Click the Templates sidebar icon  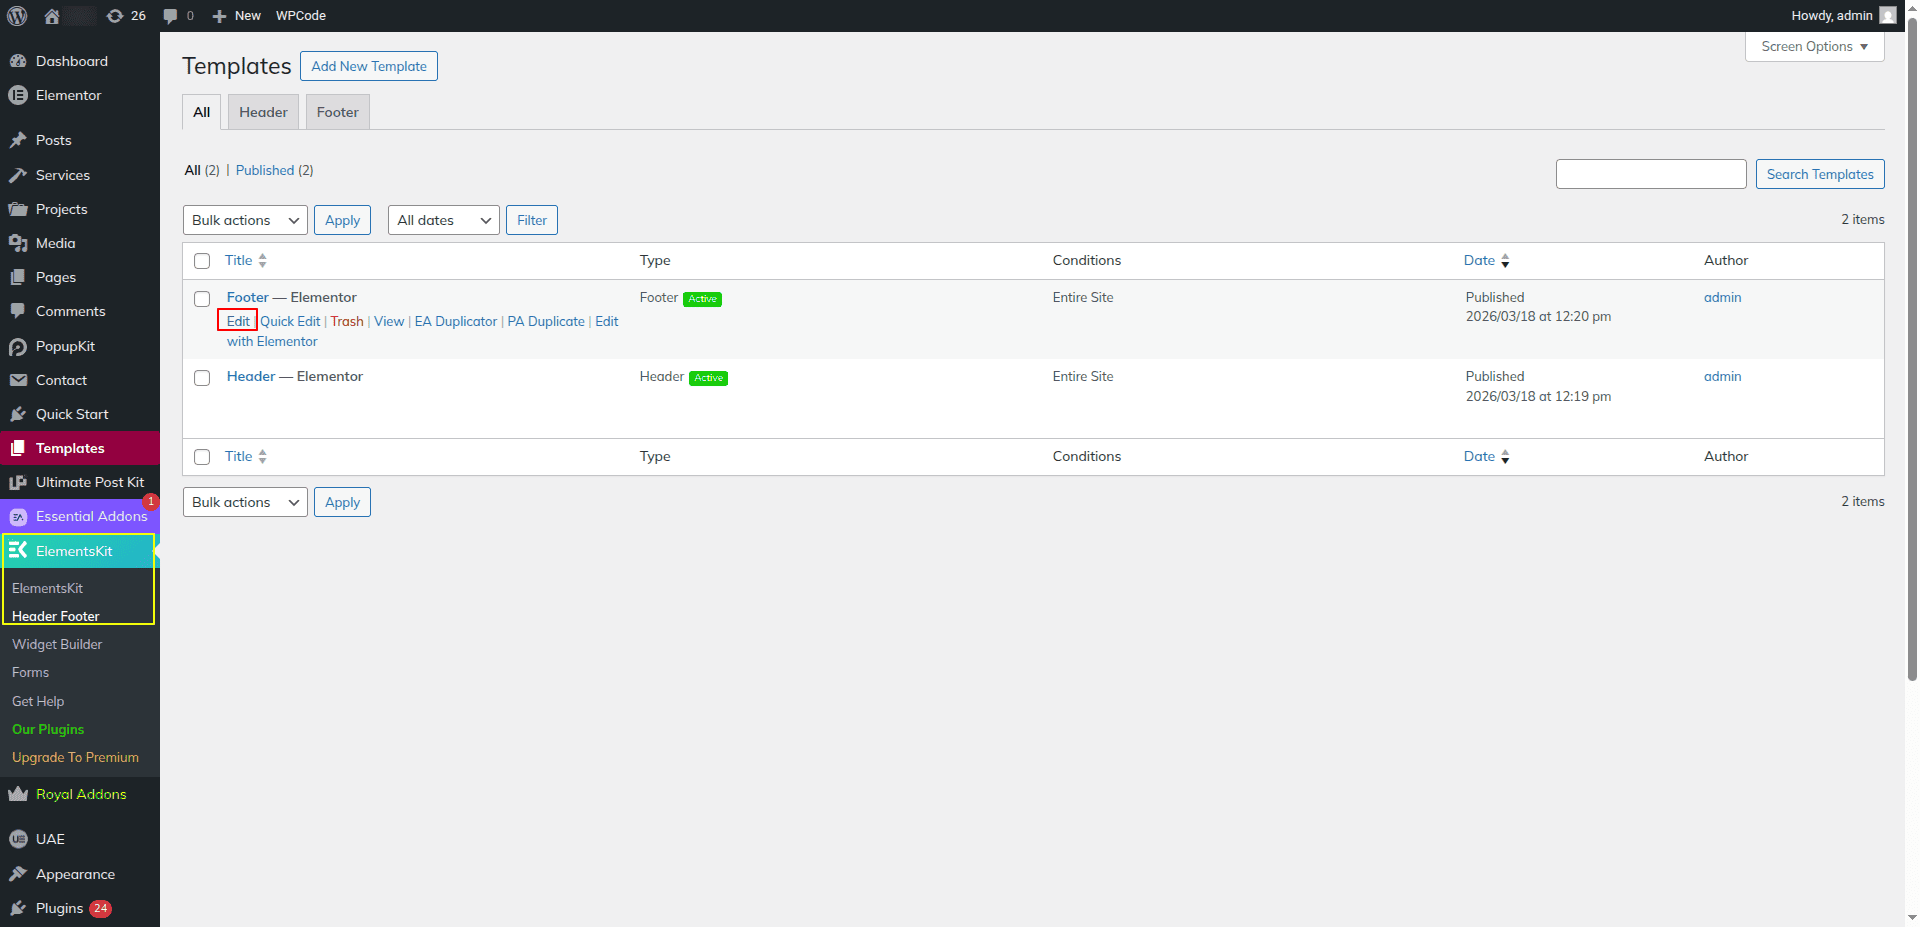point(18,448)
